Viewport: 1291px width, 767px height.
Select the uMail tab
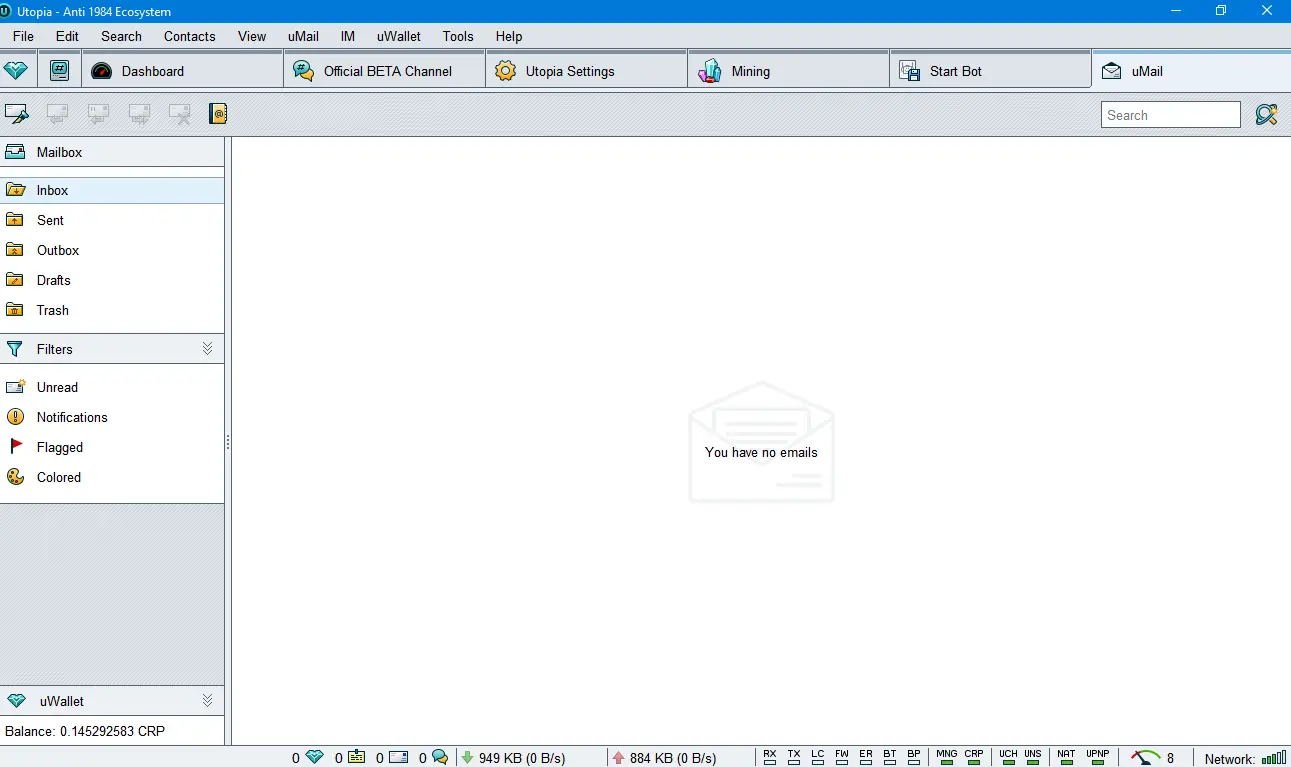[x=1191, y=71]
